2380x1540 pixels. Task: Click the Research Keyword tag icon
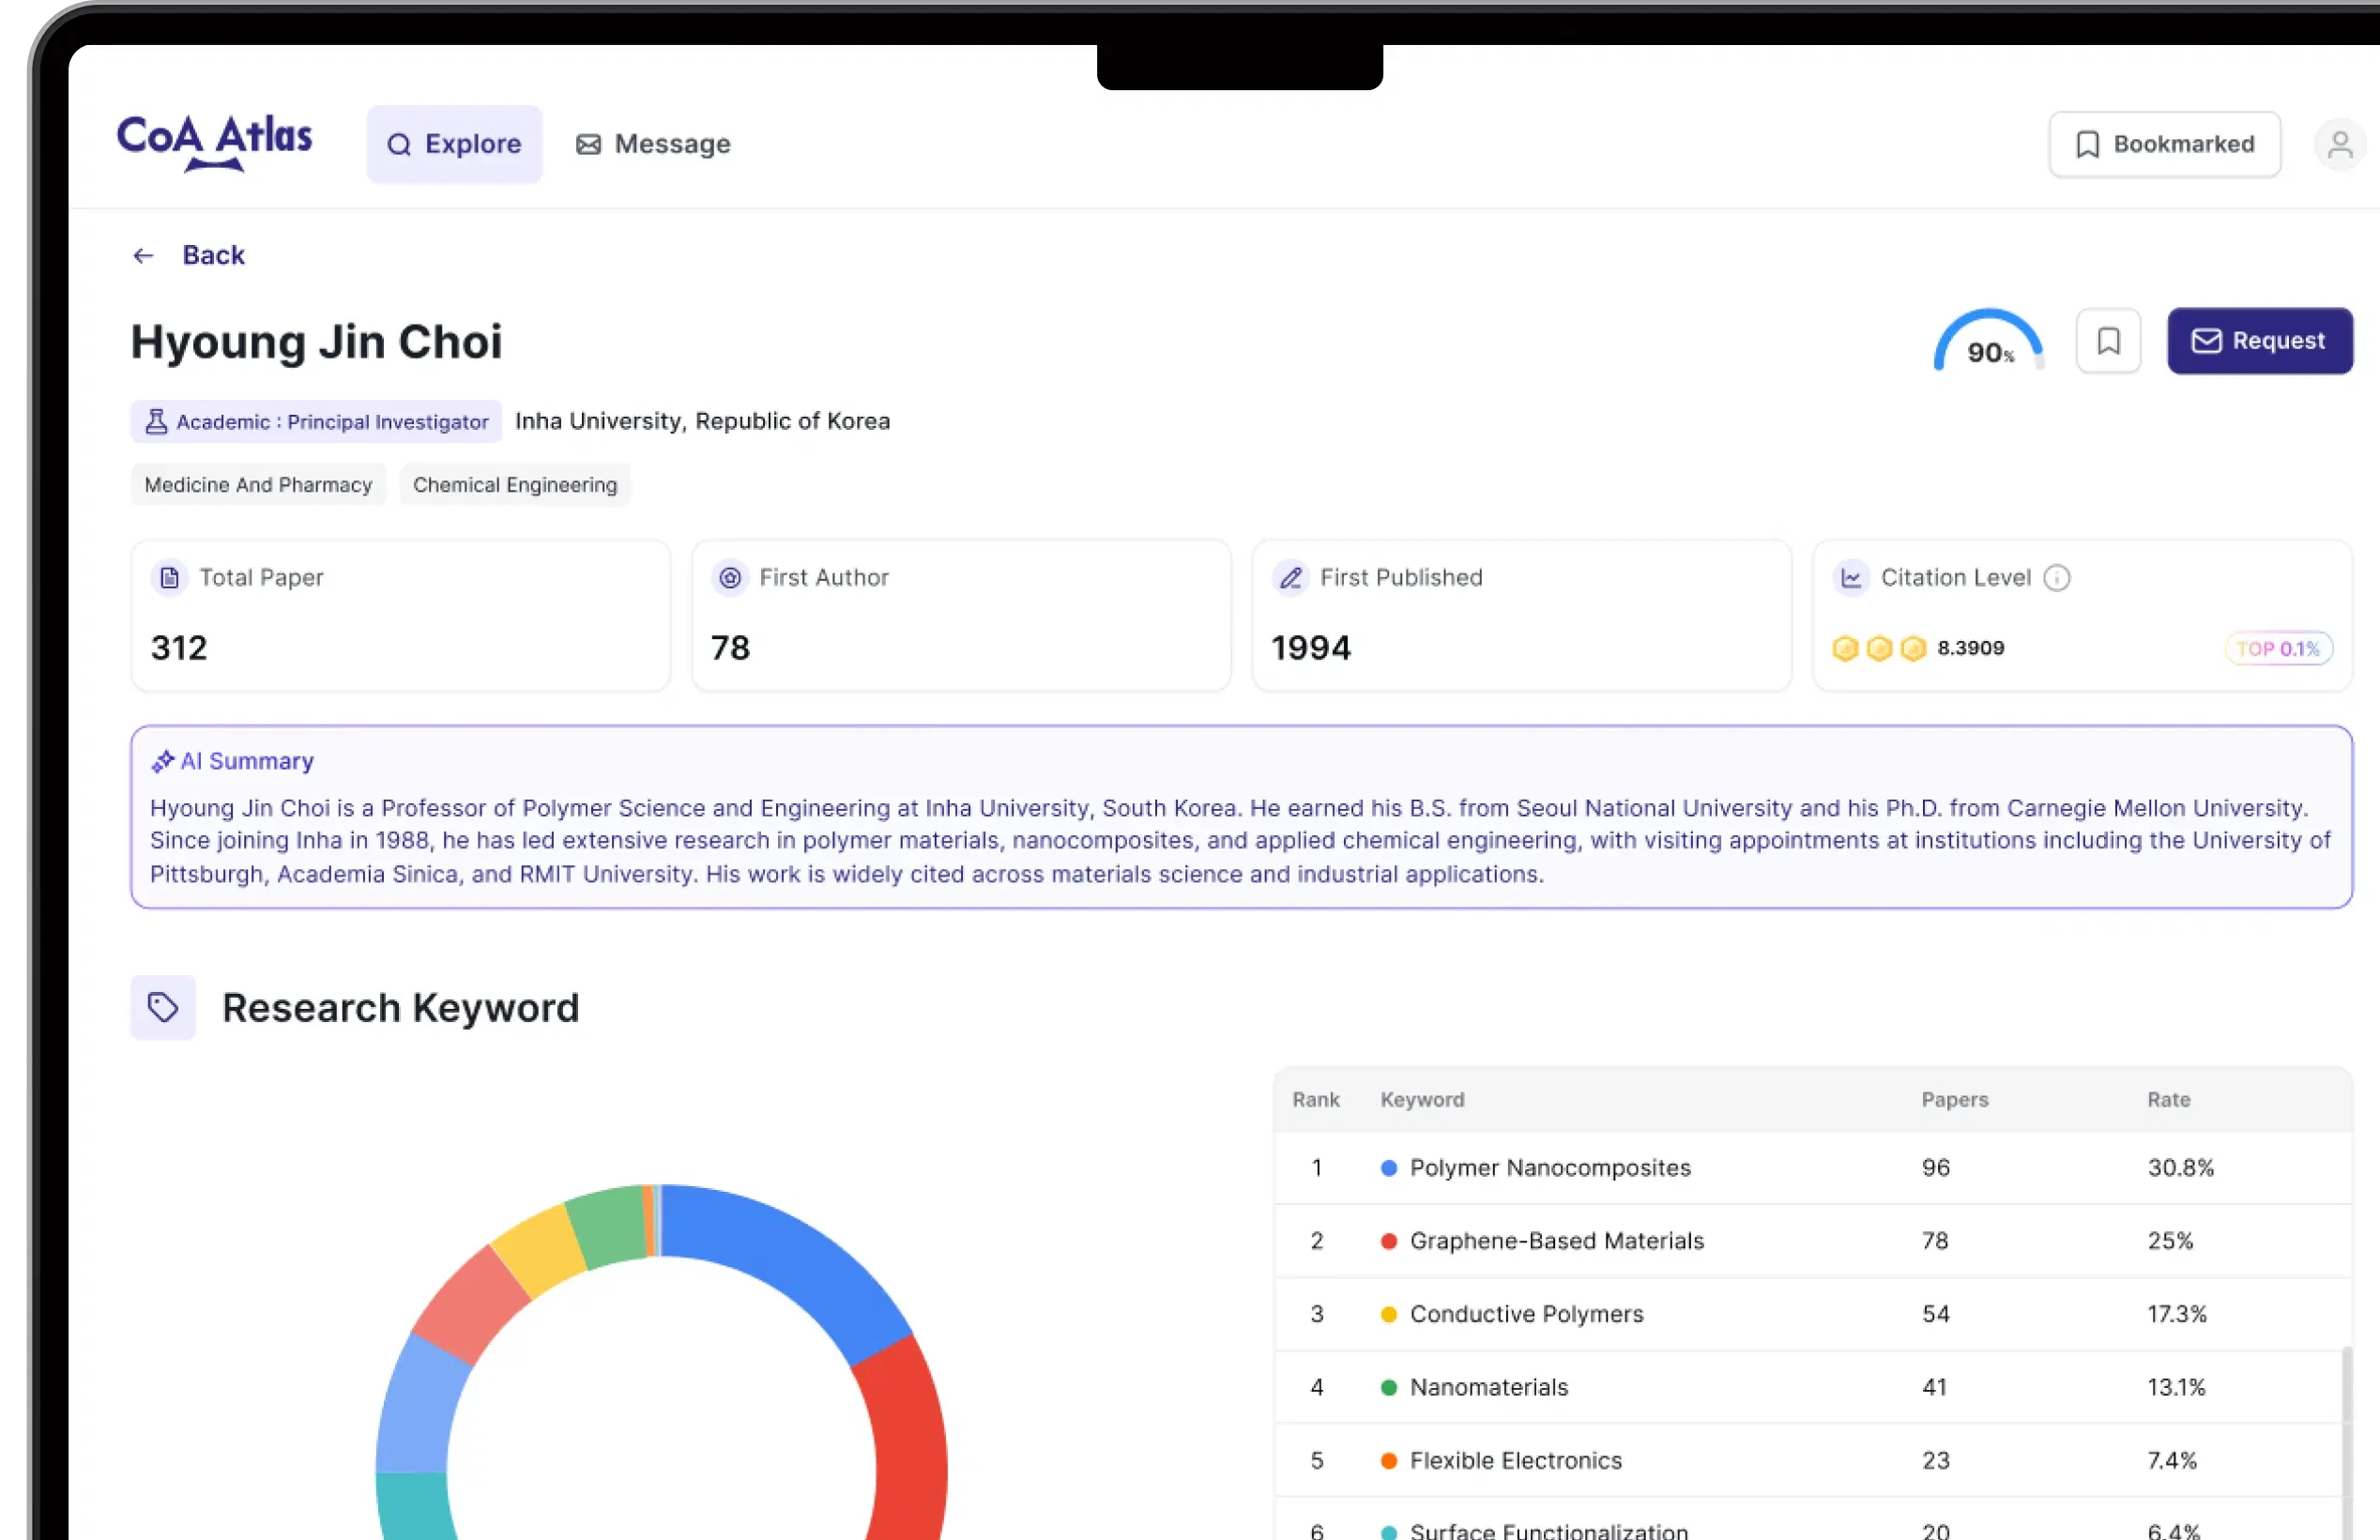coord(163,1007)
